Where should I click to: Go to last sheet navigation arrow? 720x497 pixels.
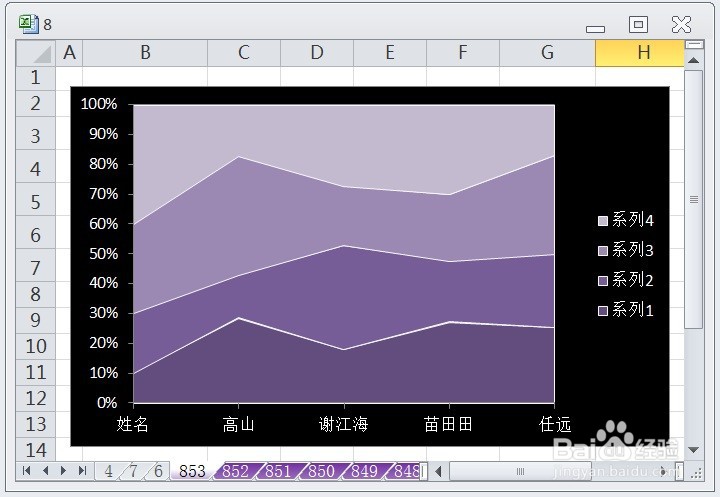[x=83, y=471]
